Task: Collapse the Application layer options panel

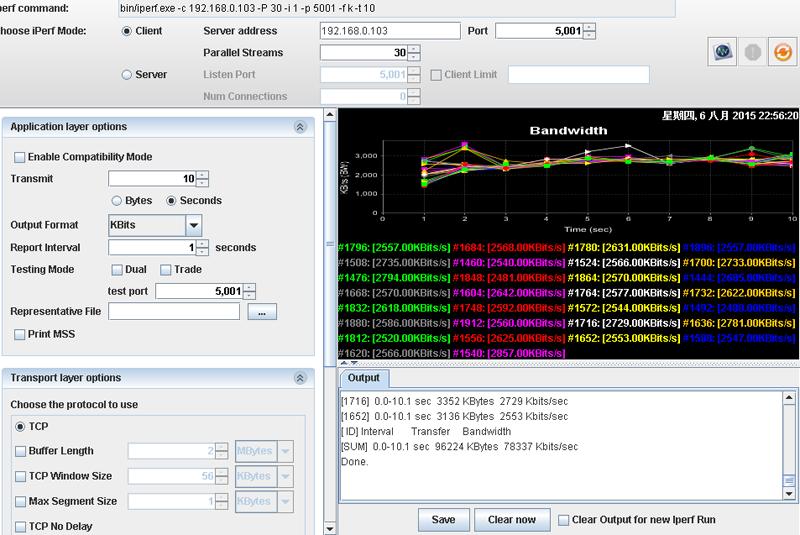Action: [x=299, y=127]
